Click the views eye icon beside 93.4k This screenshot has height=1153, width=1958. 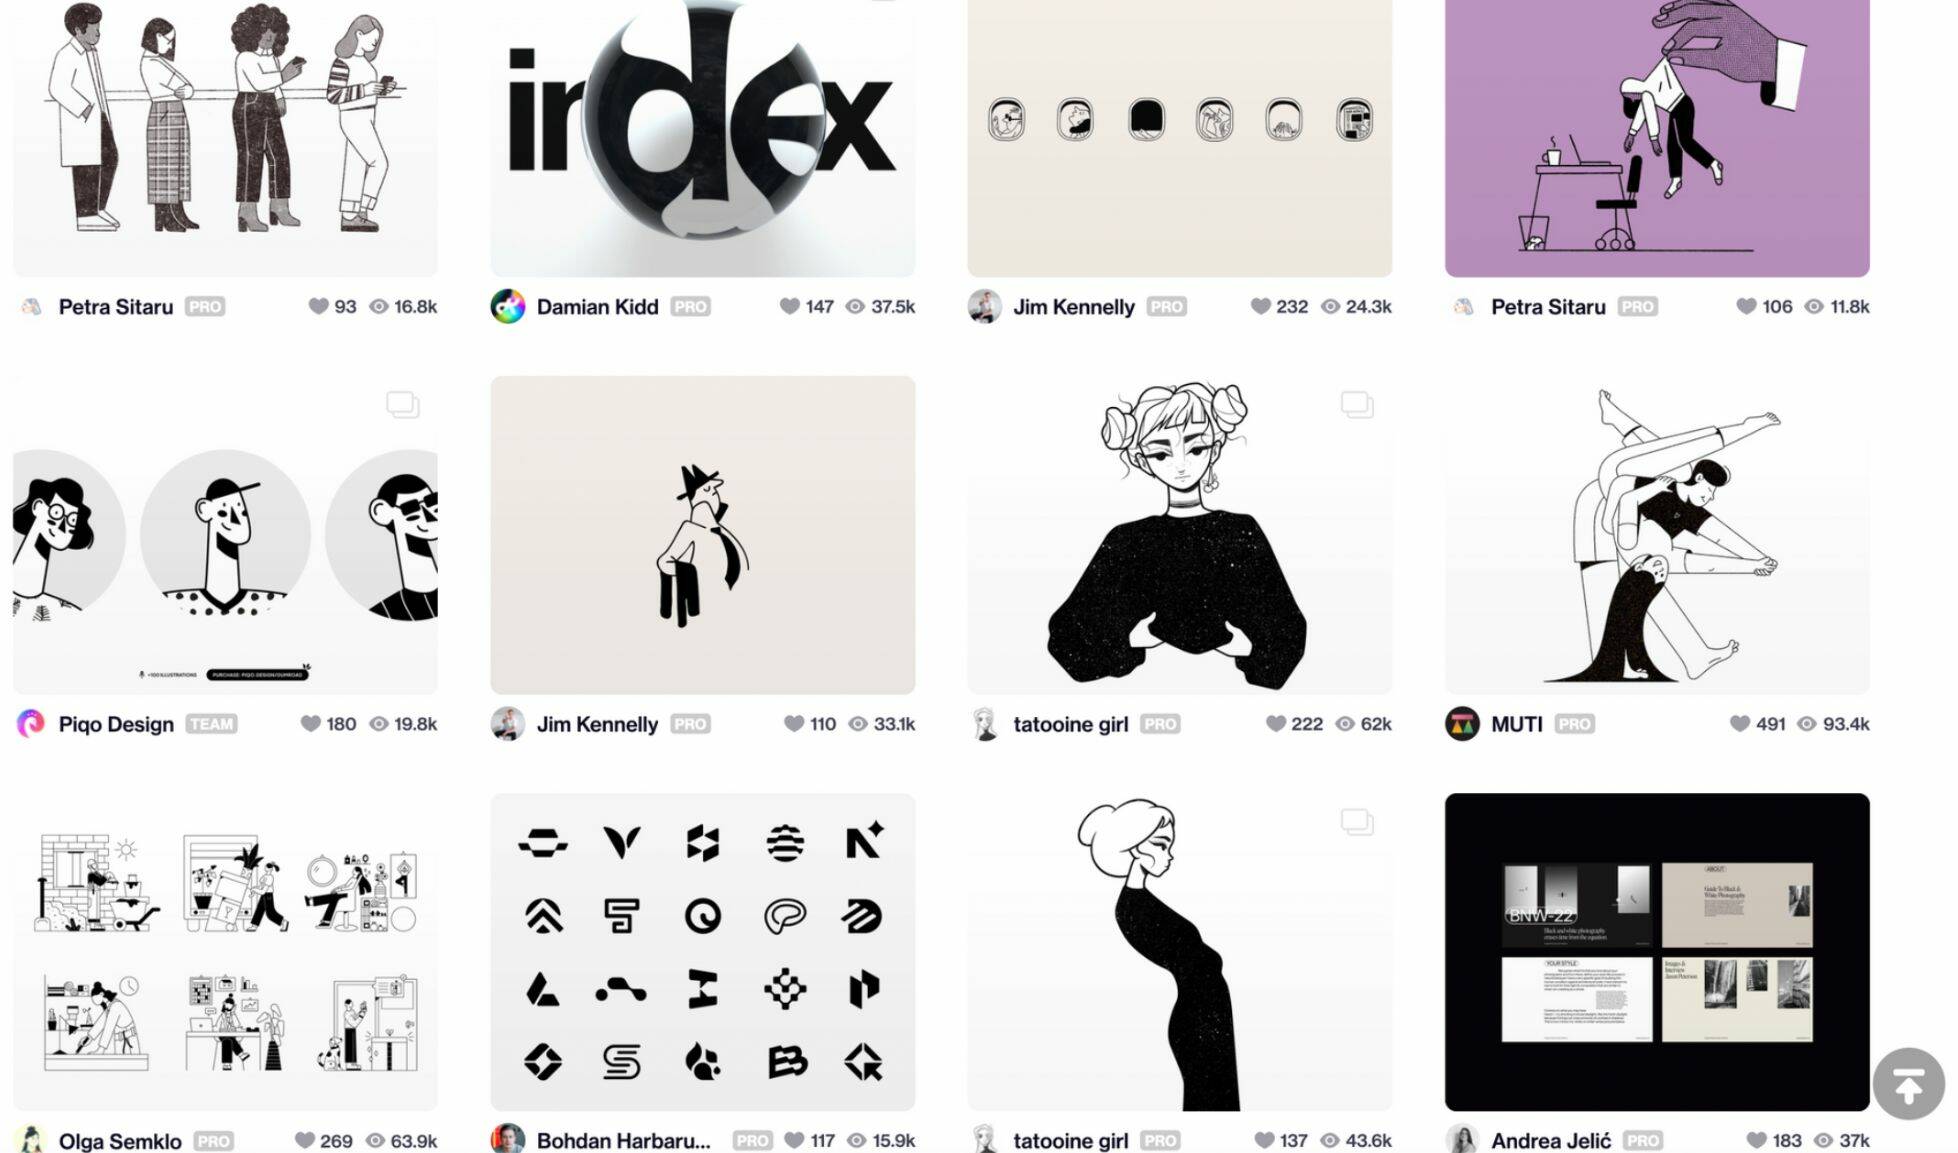(x=1806, y=723)
